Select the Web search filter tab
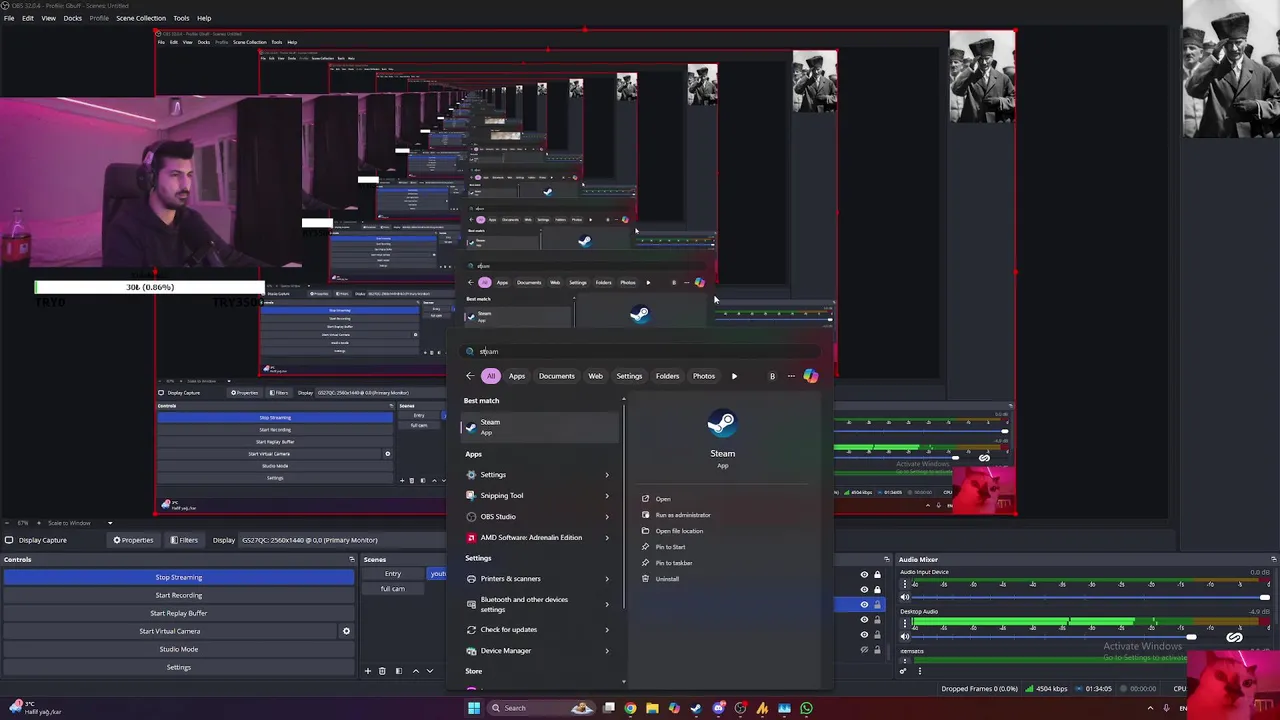1280x720 pixels. tap(595, 376)
